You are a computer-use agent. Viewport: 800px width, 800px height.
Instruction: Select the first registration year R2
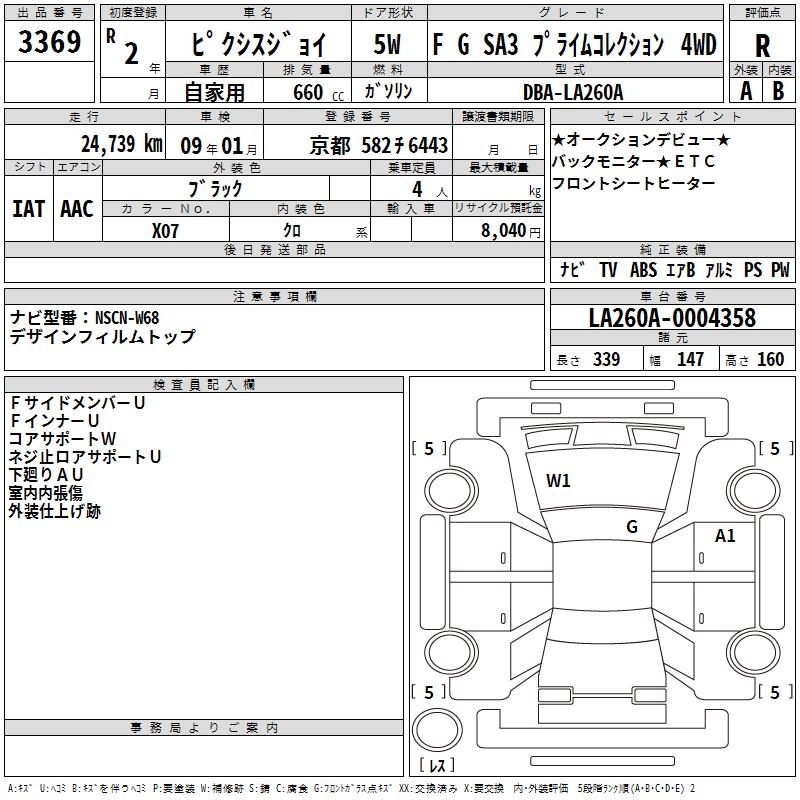[124, 46]
